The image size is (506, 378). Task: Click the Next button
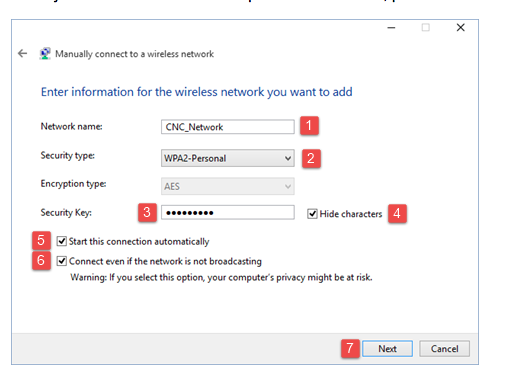(x=387, y=349)
